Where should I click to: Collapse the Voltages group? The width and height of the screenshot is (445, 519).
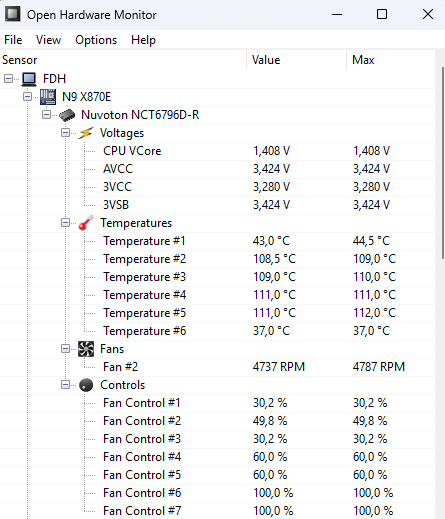pos(65,133)
